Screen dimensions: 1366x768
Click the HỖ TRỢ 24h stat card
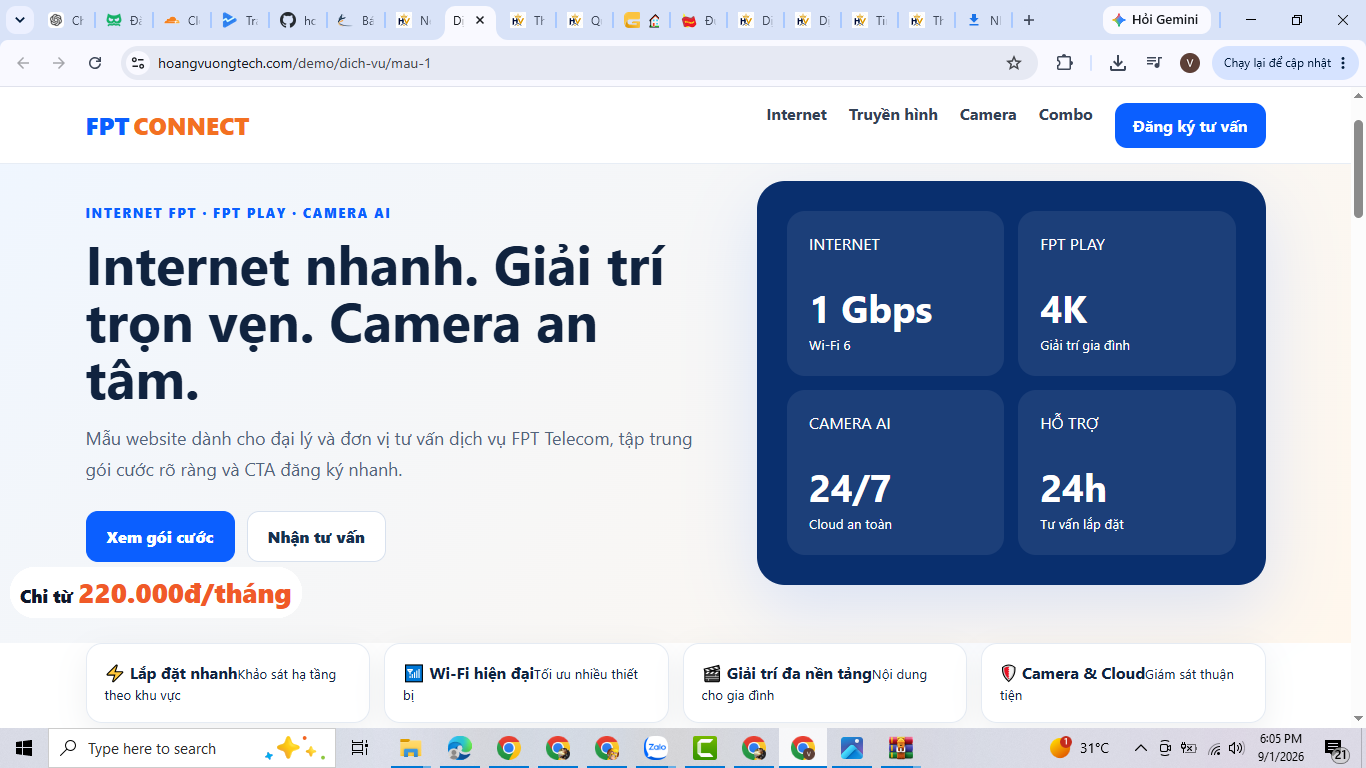pyautogui.click(x=1127, y=472)
